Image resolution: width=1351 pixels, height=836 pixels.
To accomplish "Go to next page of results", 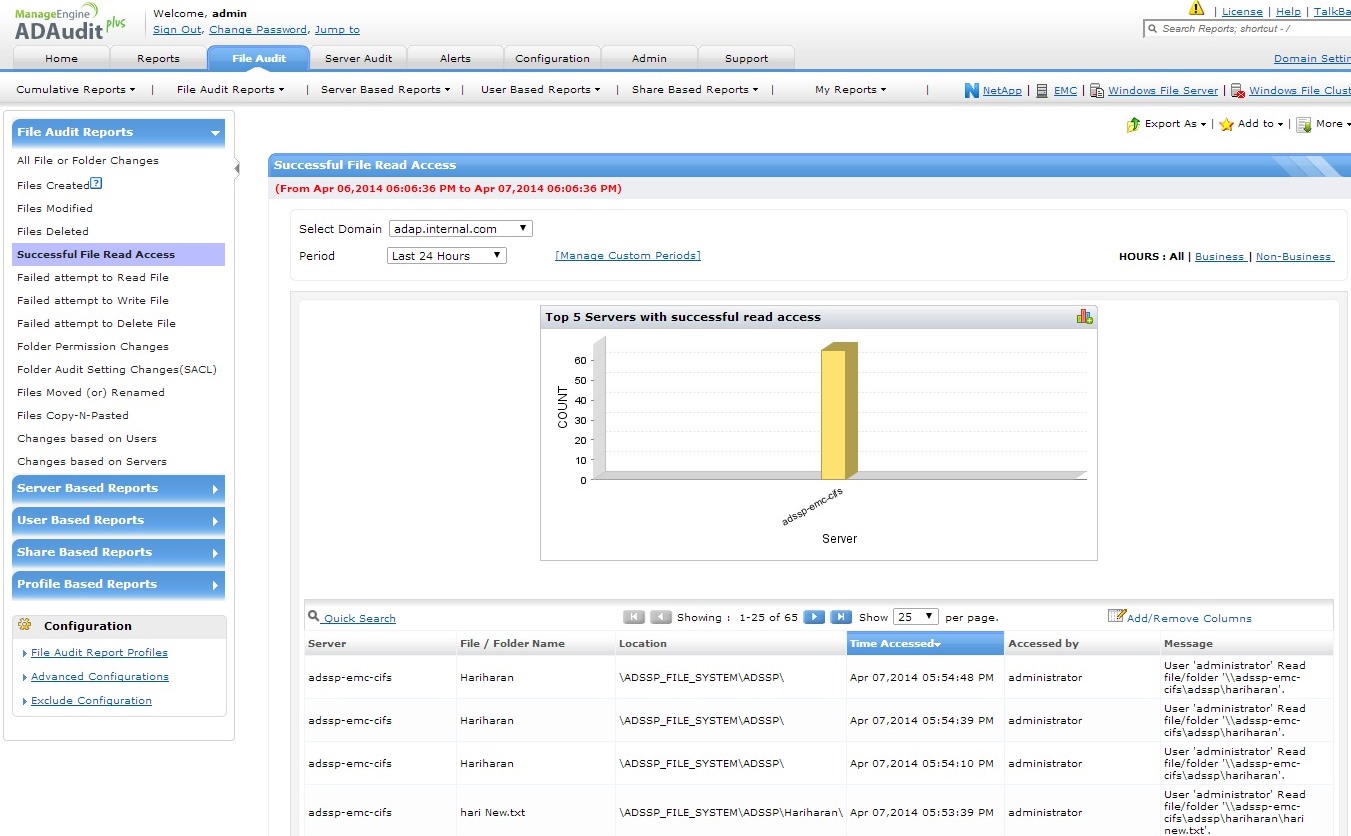I will (x=814, y=617).
